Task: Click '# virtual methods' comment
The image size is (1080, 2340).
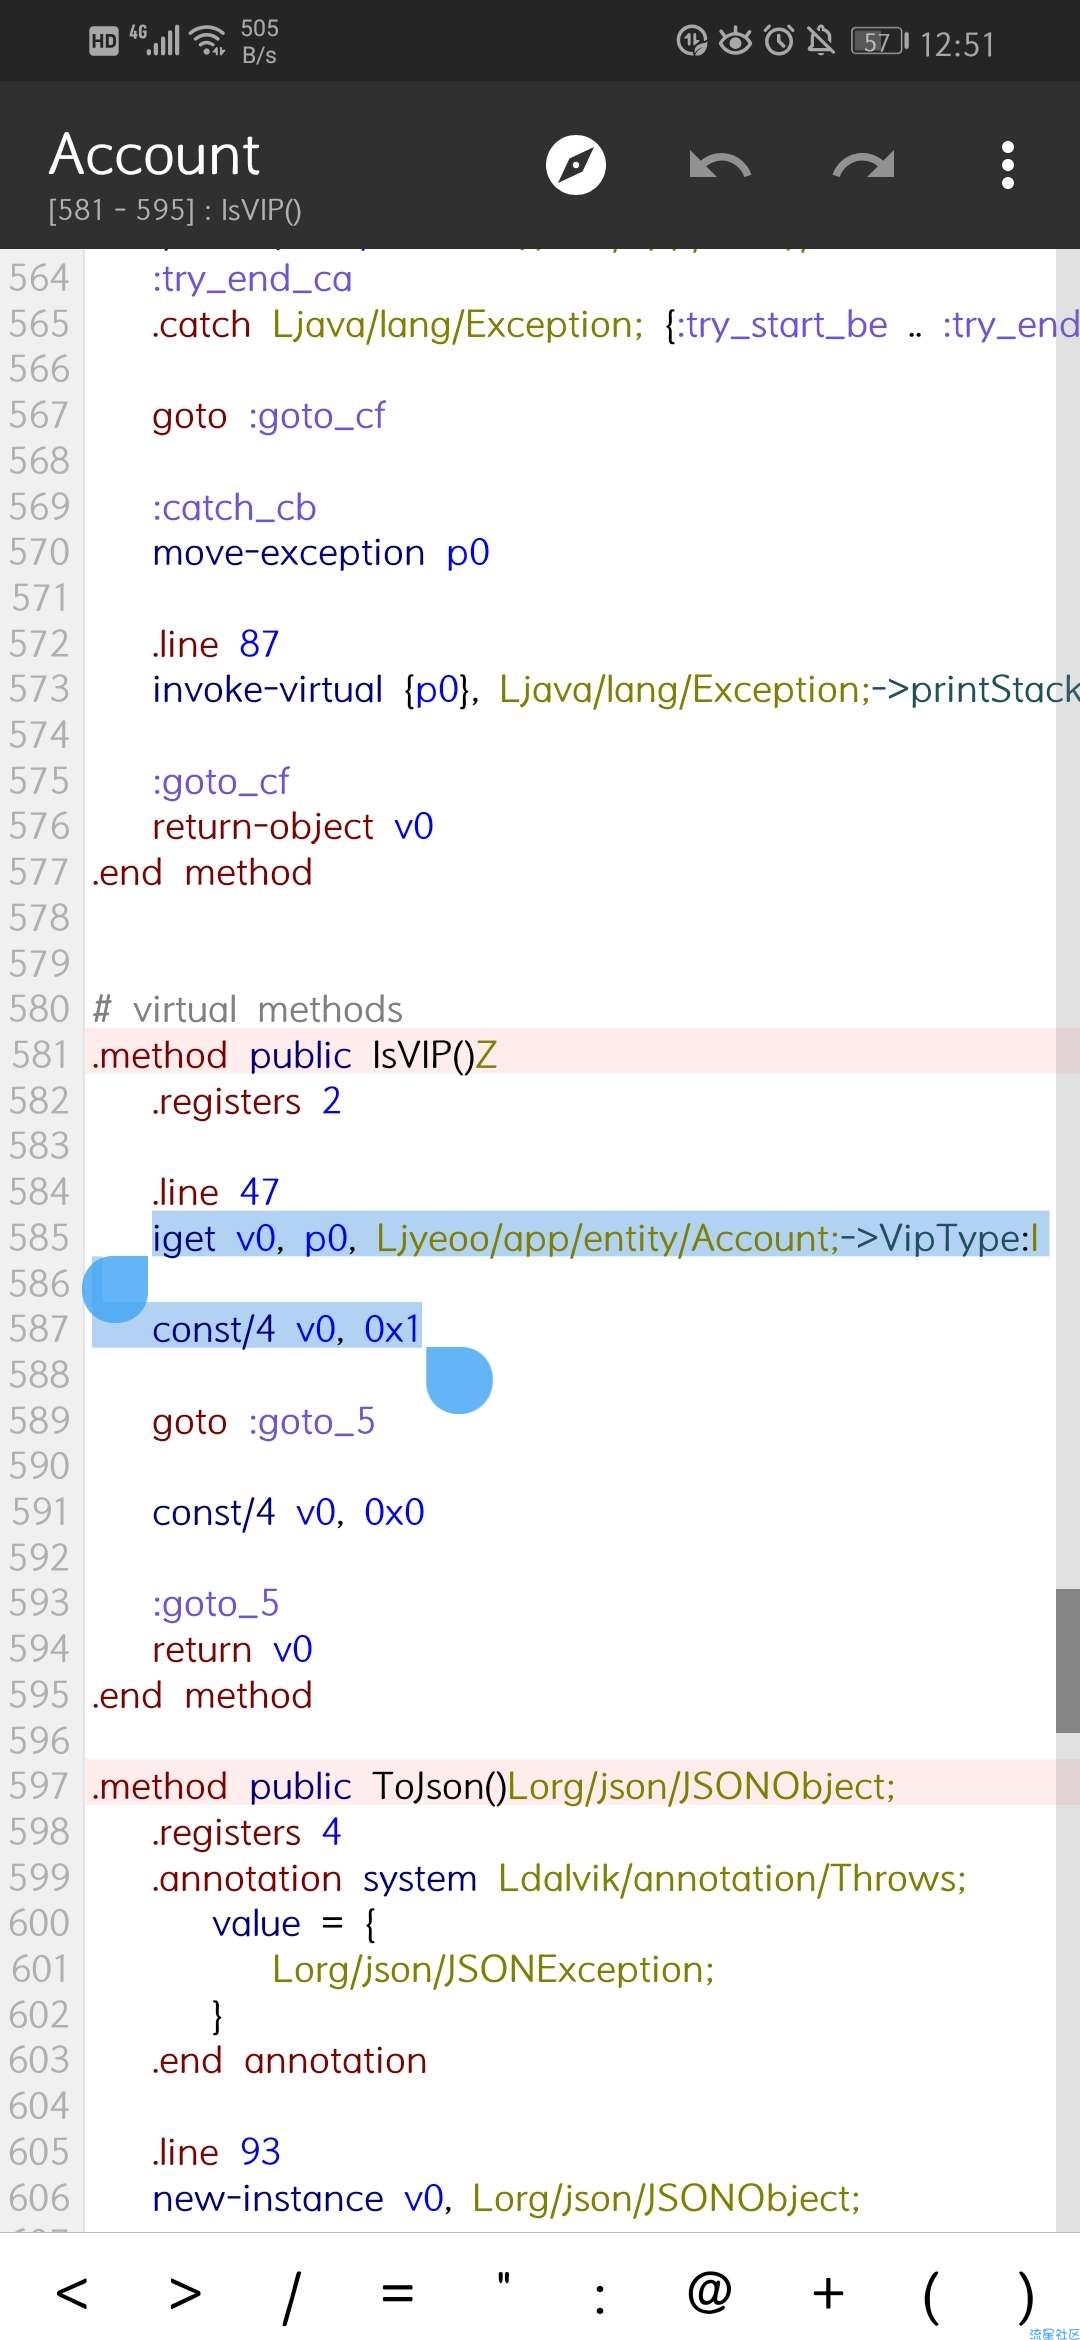Action: point(248,1009)
